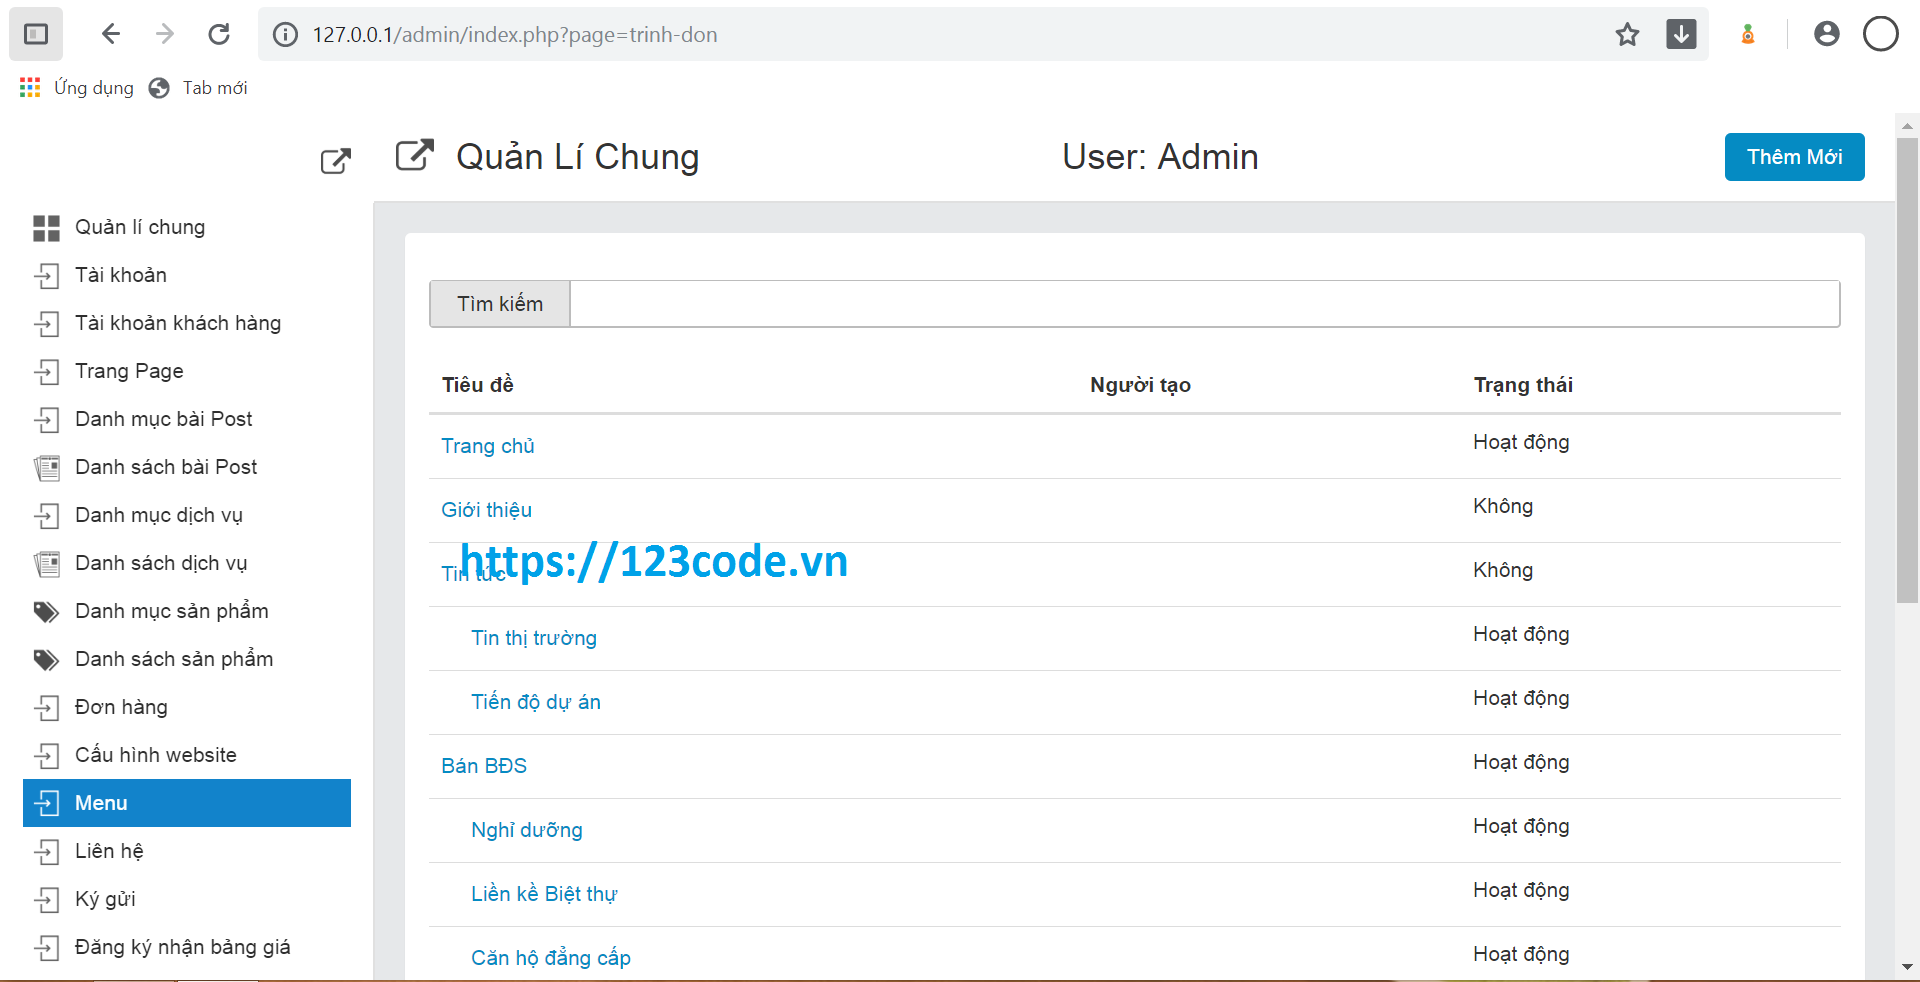The width and height of the screenshot is (1920, 982).
Task: Click the back arrow in the browser
Action: (111, 33)
